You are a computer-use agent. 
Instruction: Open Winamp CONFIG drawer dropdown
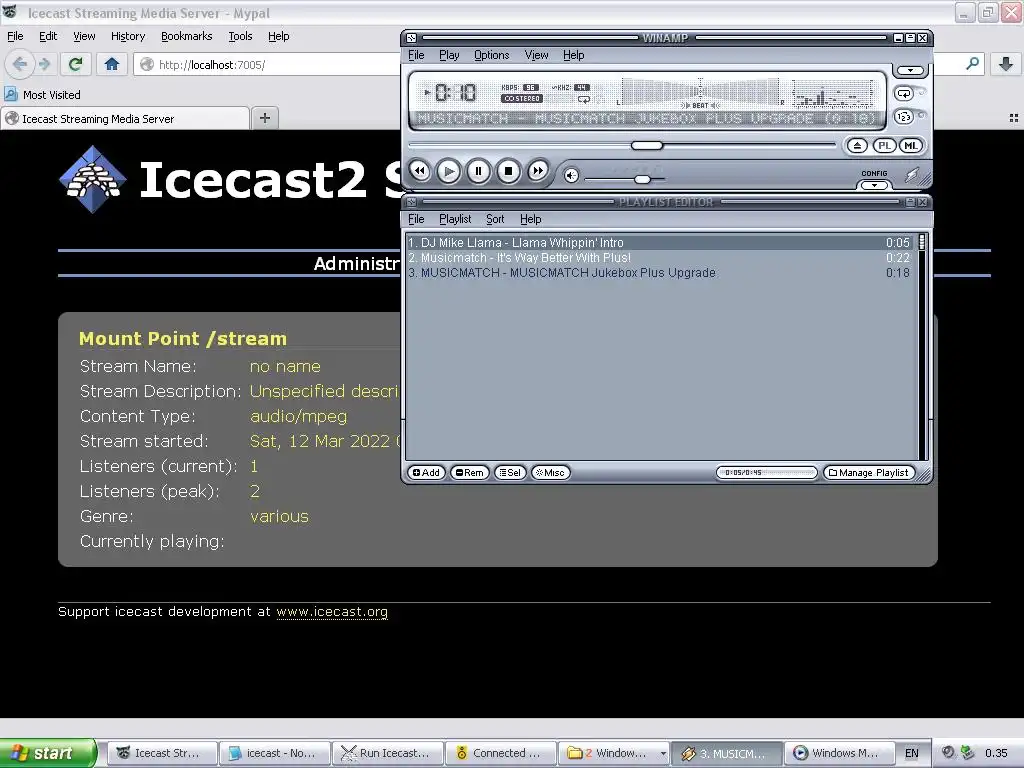pos(874,185)
